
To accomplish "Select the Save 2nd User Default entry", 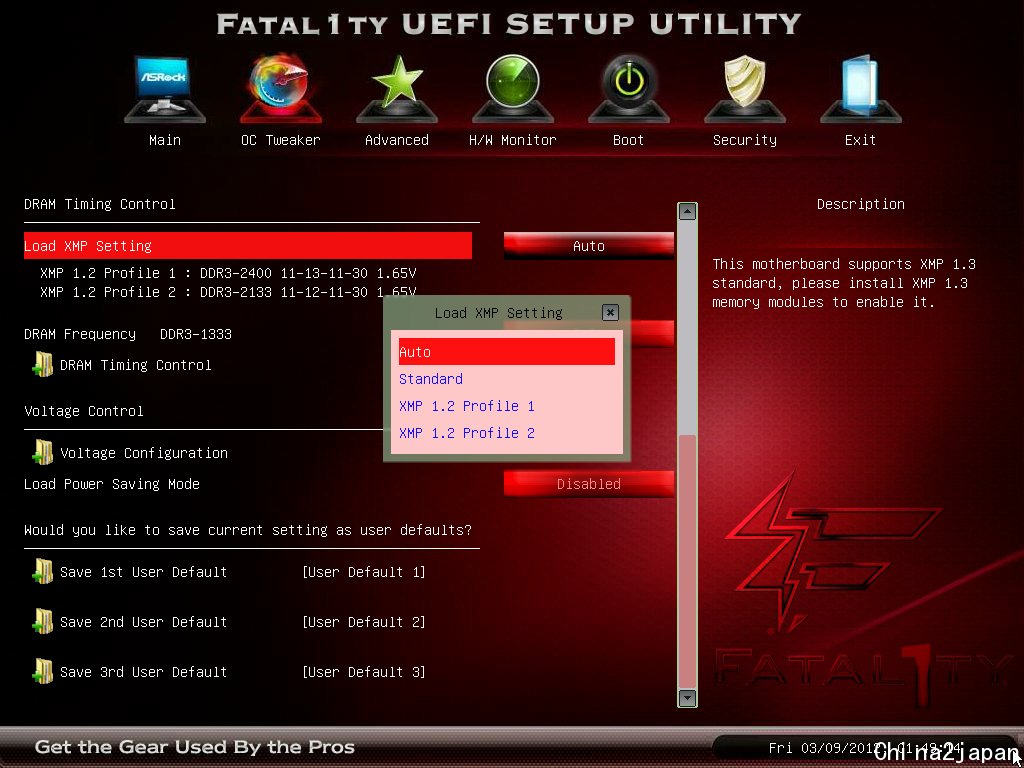I will (143, 622).
